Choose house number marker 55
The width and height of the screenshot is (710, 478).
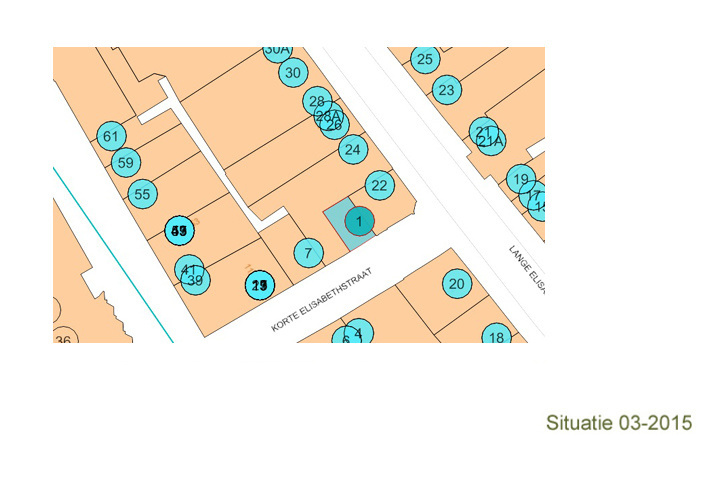pyautogui.click(x=143, y=194)
